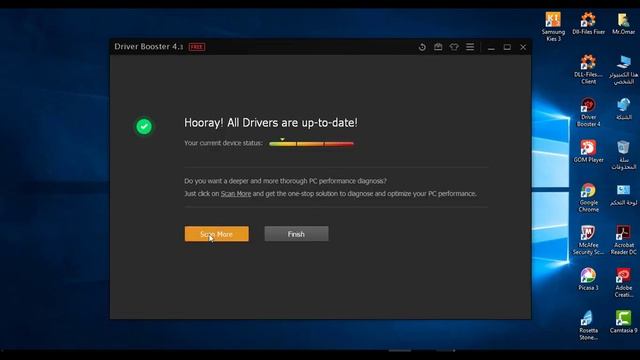Viewport: 640px width, 360px height.
Task: Open the Network (الشبكة) desktop icon
Action: (x=623, y=109)
